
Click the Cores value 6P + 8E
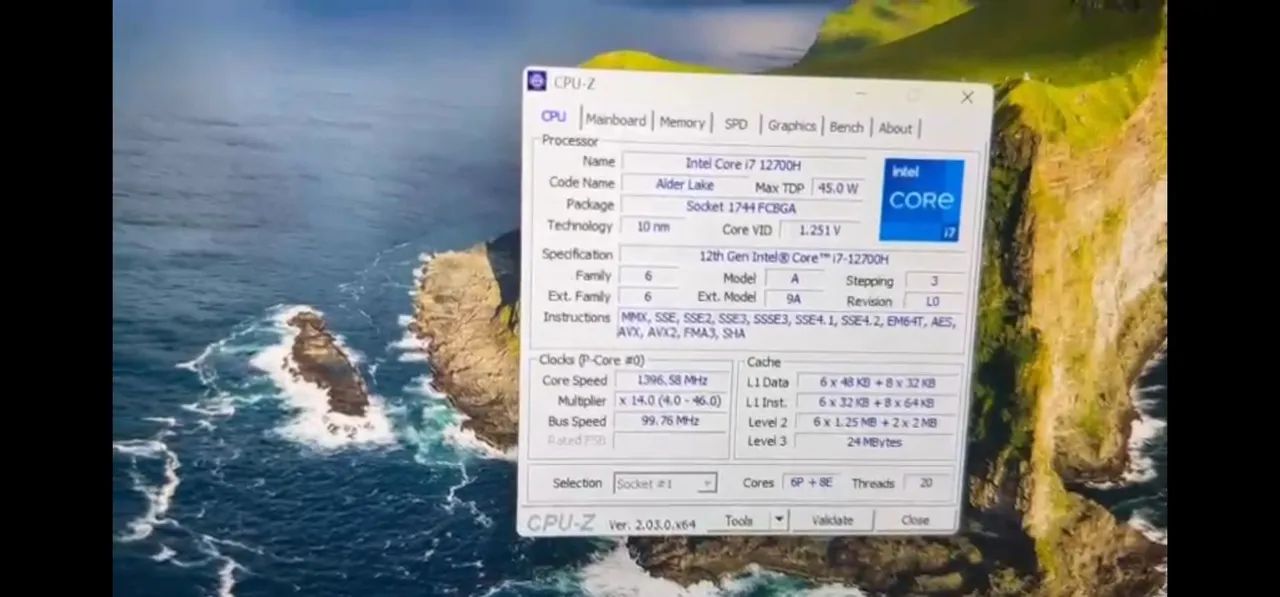pos(811,483)
